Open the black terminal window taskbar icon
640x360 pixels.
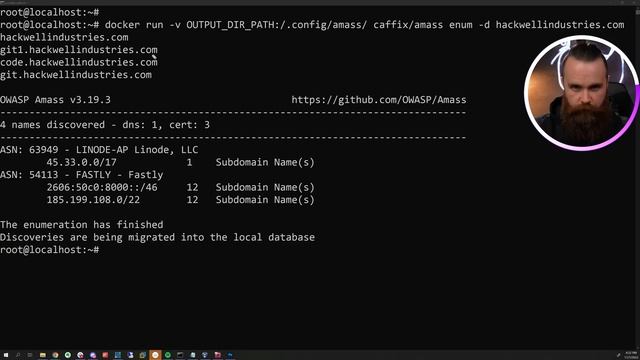point(180,355)
